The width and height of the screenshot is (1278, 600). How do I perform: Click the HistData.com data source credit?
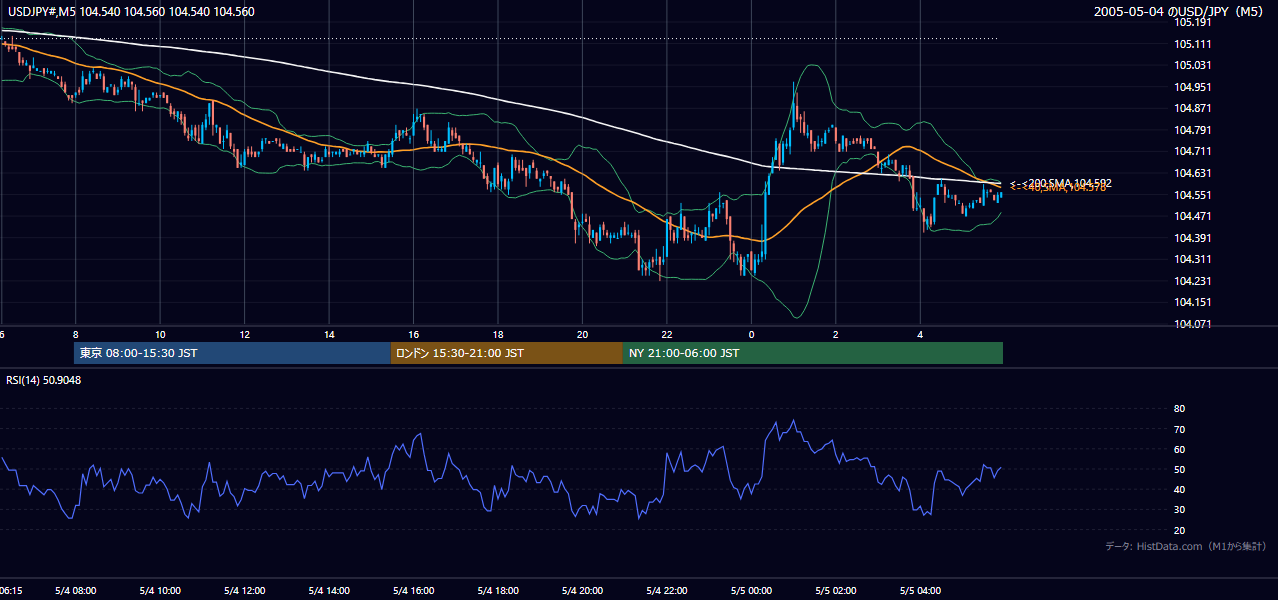tap(1186, 547)
